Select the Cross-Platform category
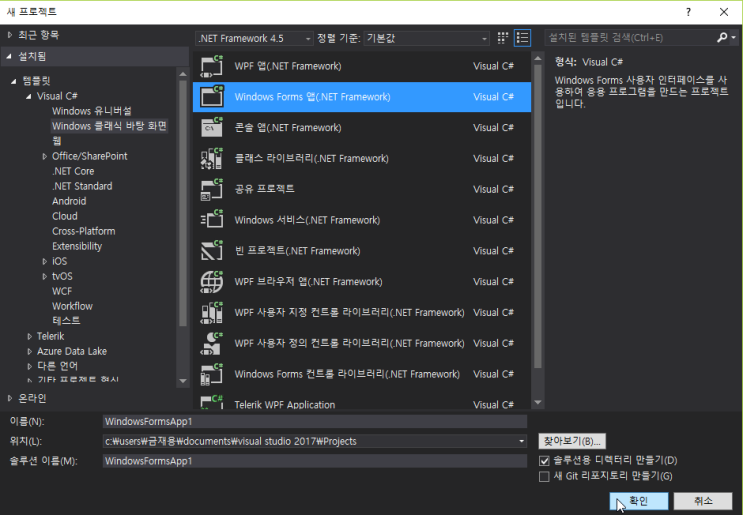The image size is (743, 515). (84, 231)
